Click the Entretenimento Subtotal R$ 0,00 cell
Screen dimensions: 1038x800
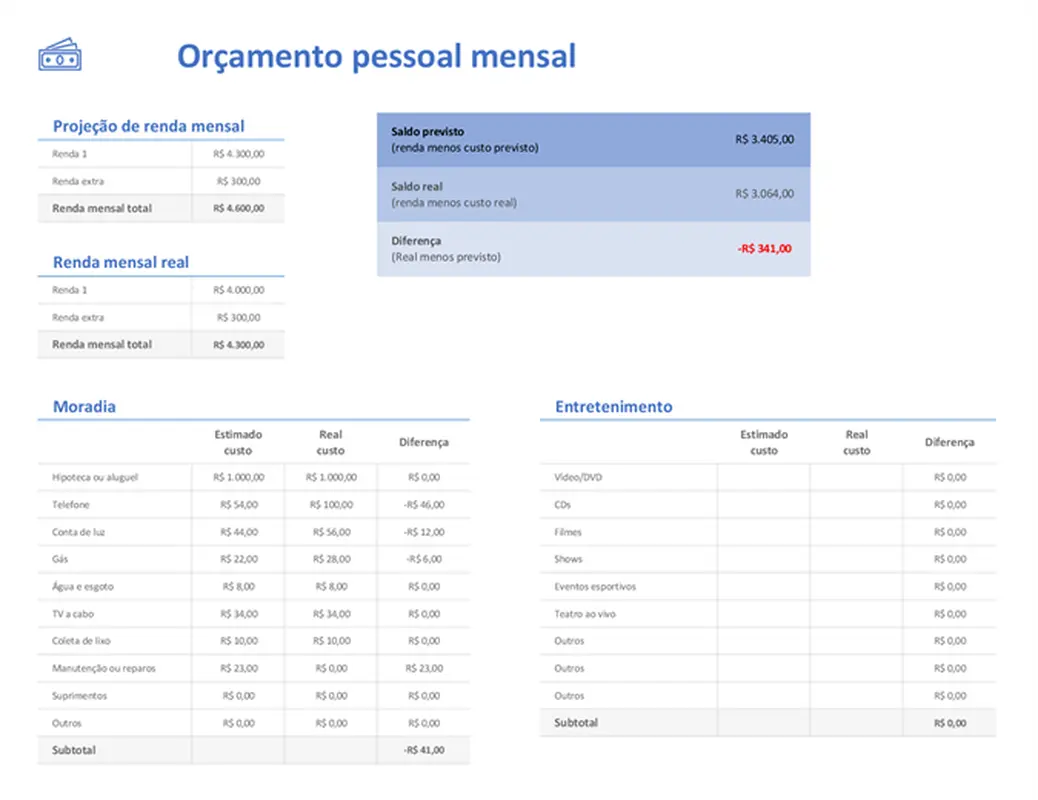click(948, 722)
